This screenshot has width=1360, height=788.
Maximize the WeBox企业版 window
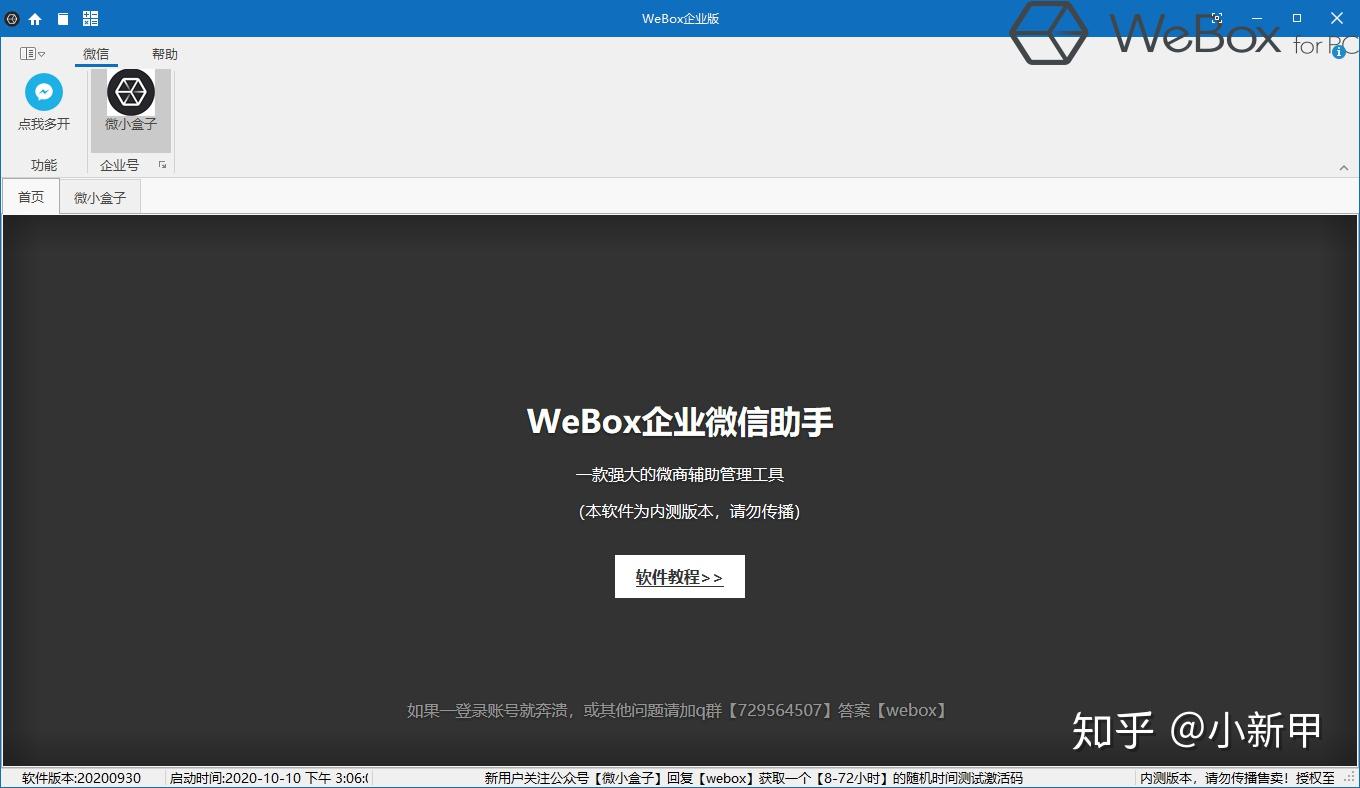click(1297, 18)
